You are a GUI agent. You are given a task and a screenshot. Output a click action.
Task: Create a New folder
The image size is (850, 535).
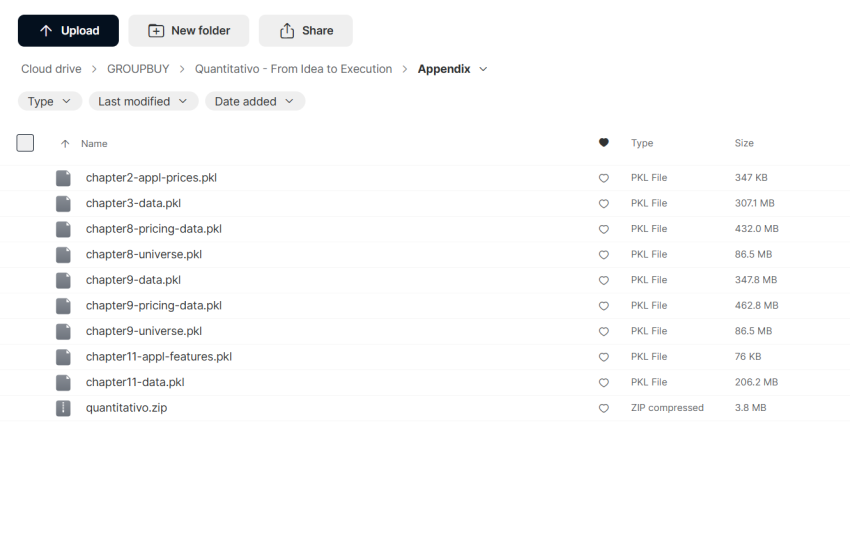point(189,31)
